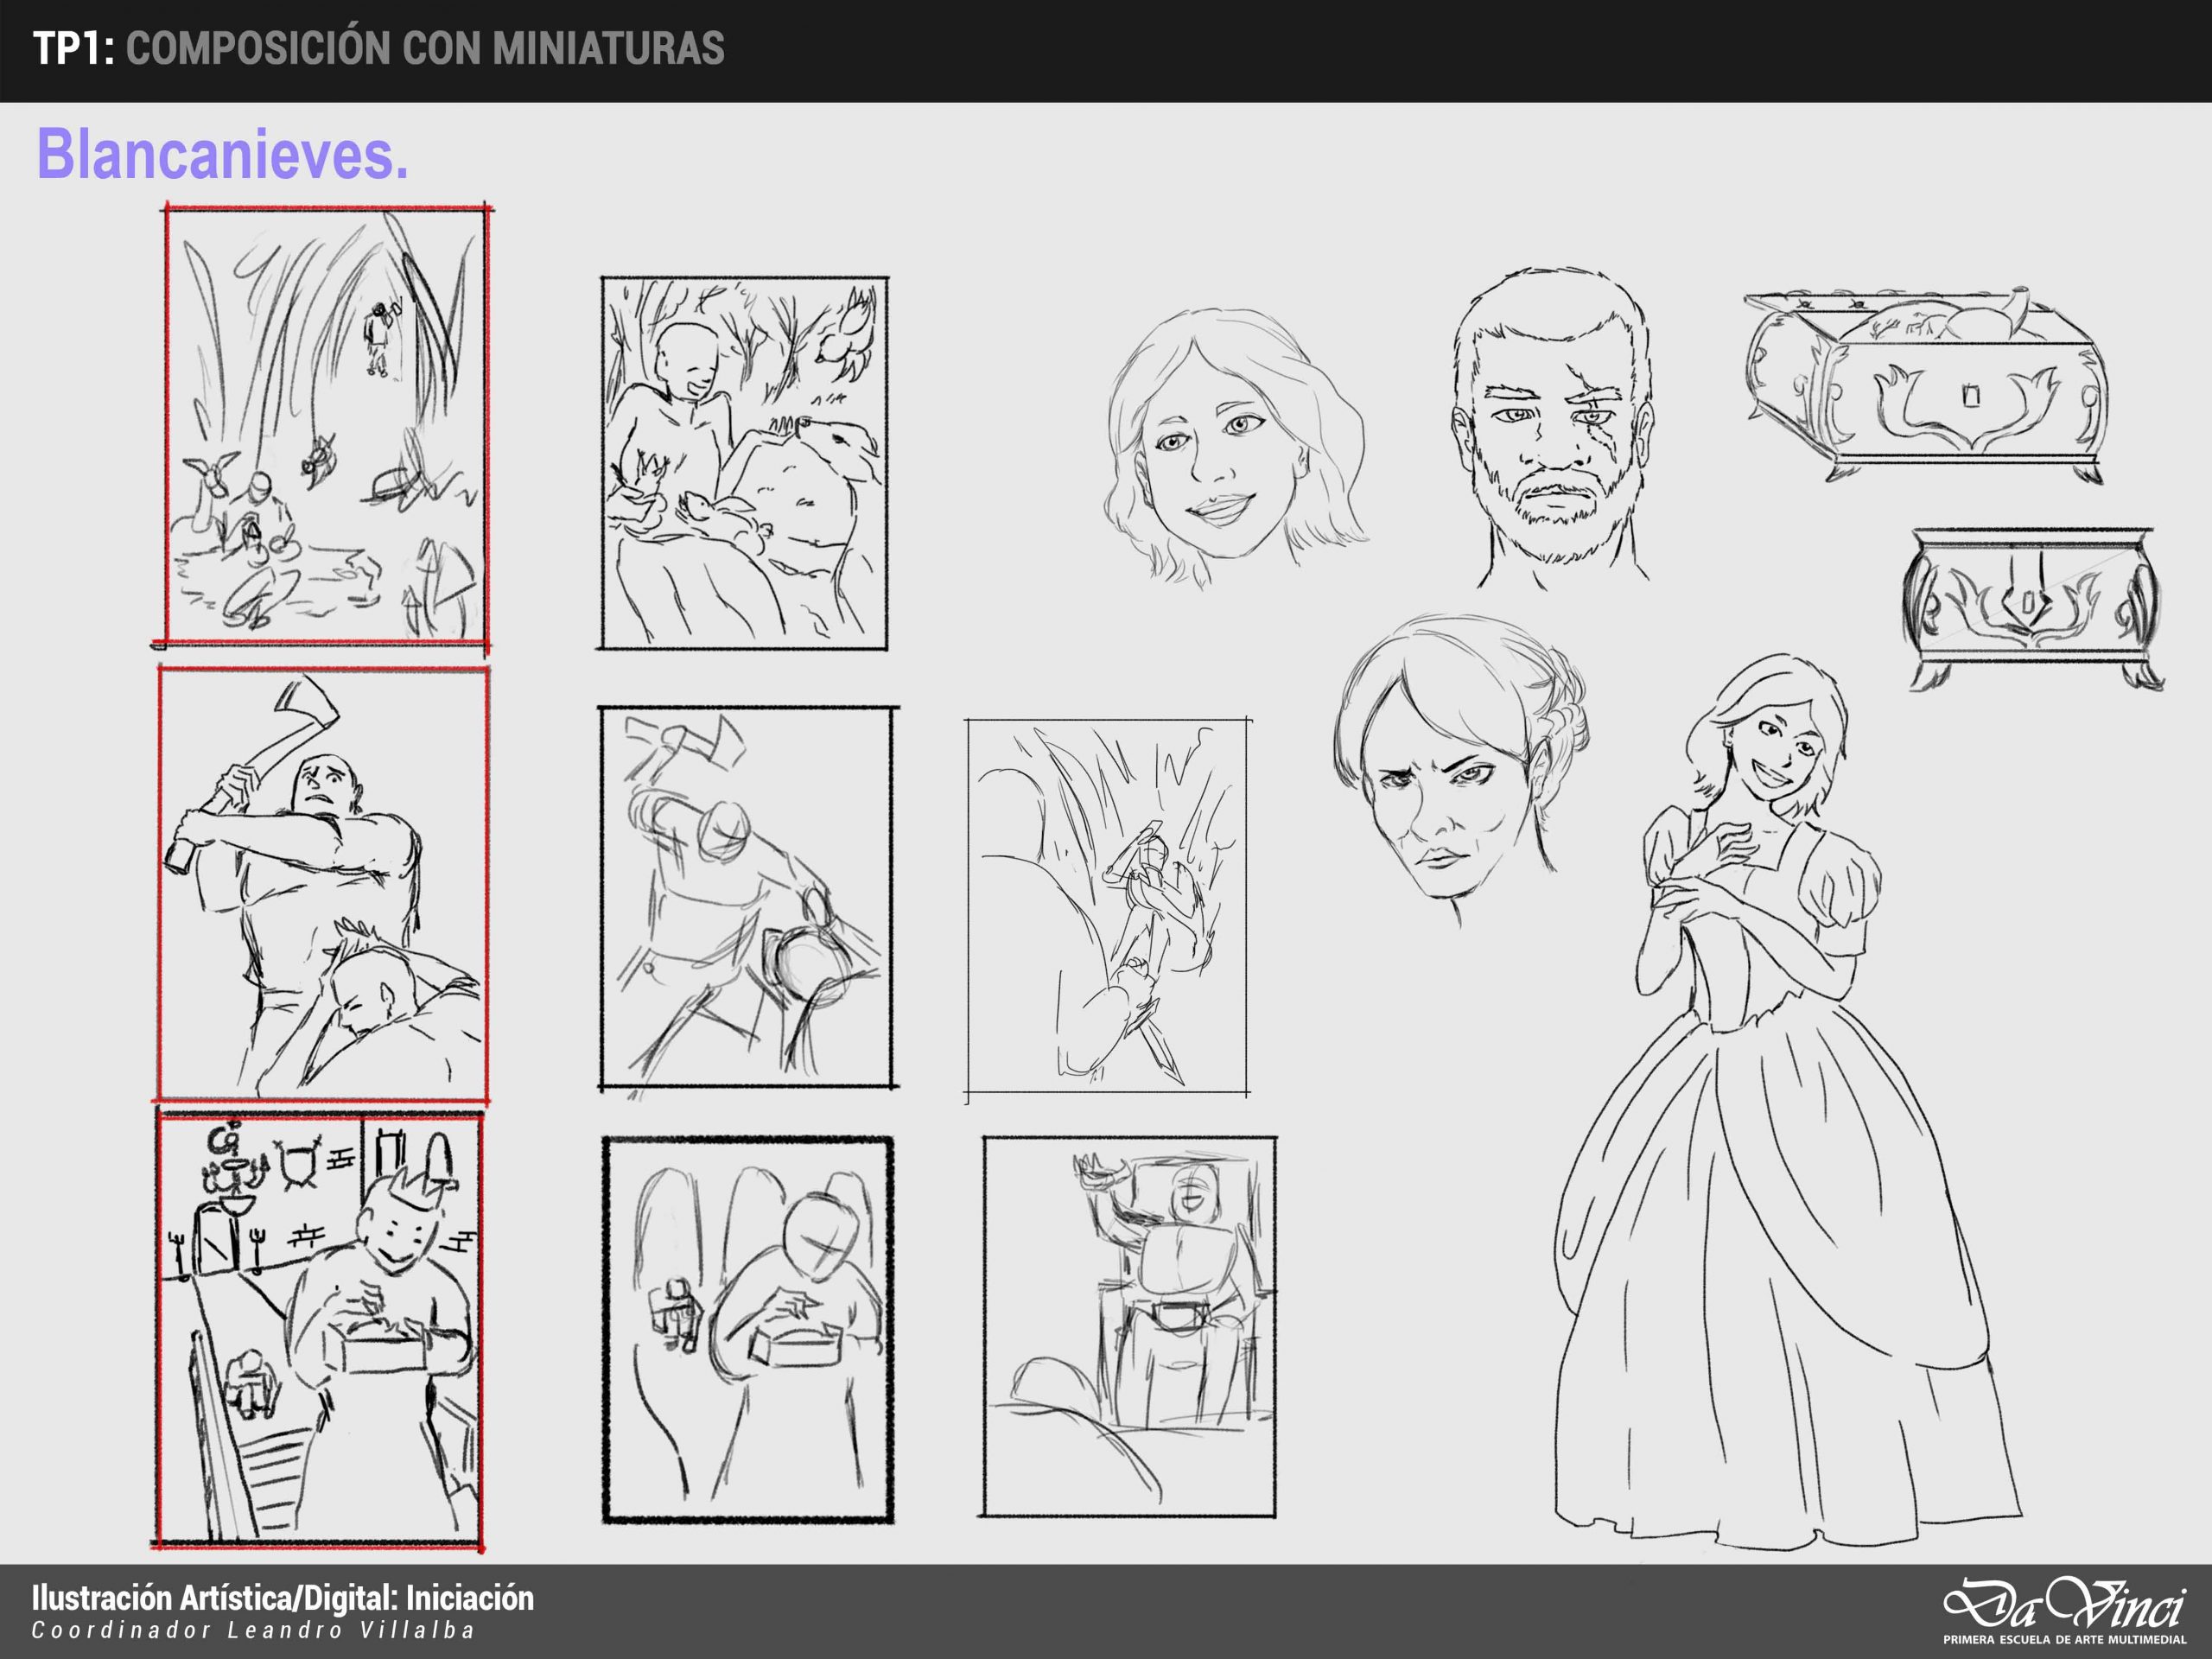Open the figure holding box under arches thumbnail
This screenshot has height=1659, width=2212.
747,1329
